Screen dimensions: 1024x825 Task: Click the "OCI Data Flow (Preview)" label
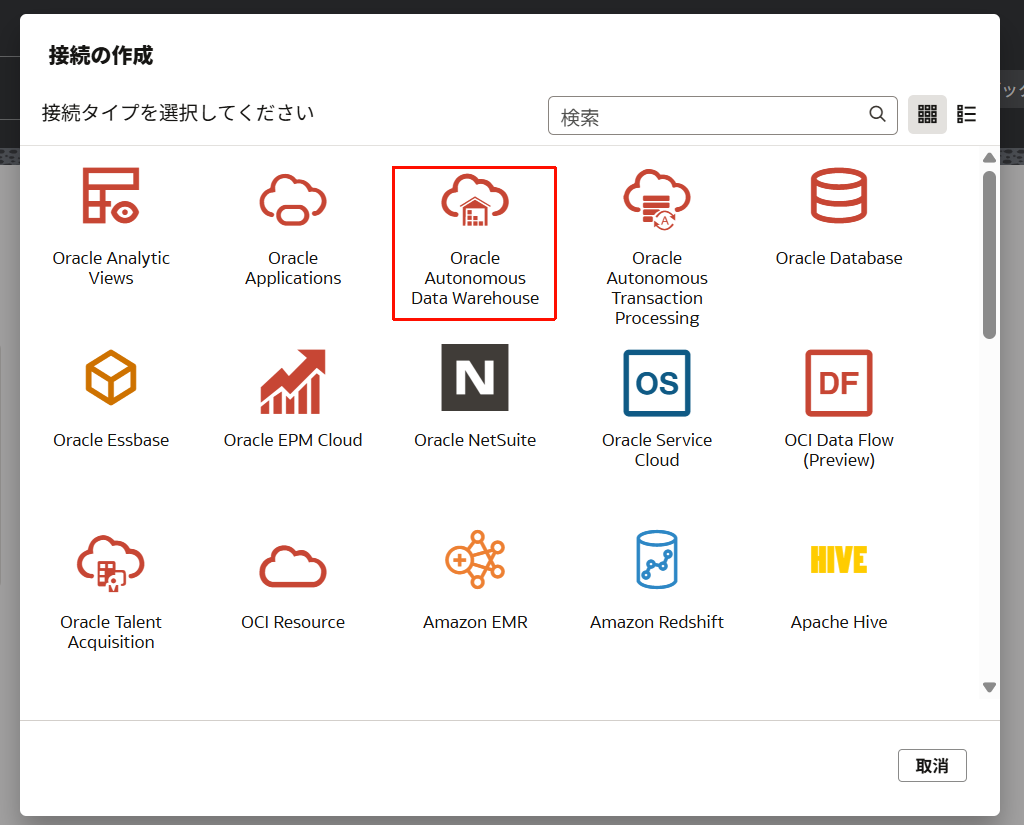(839, 450)
